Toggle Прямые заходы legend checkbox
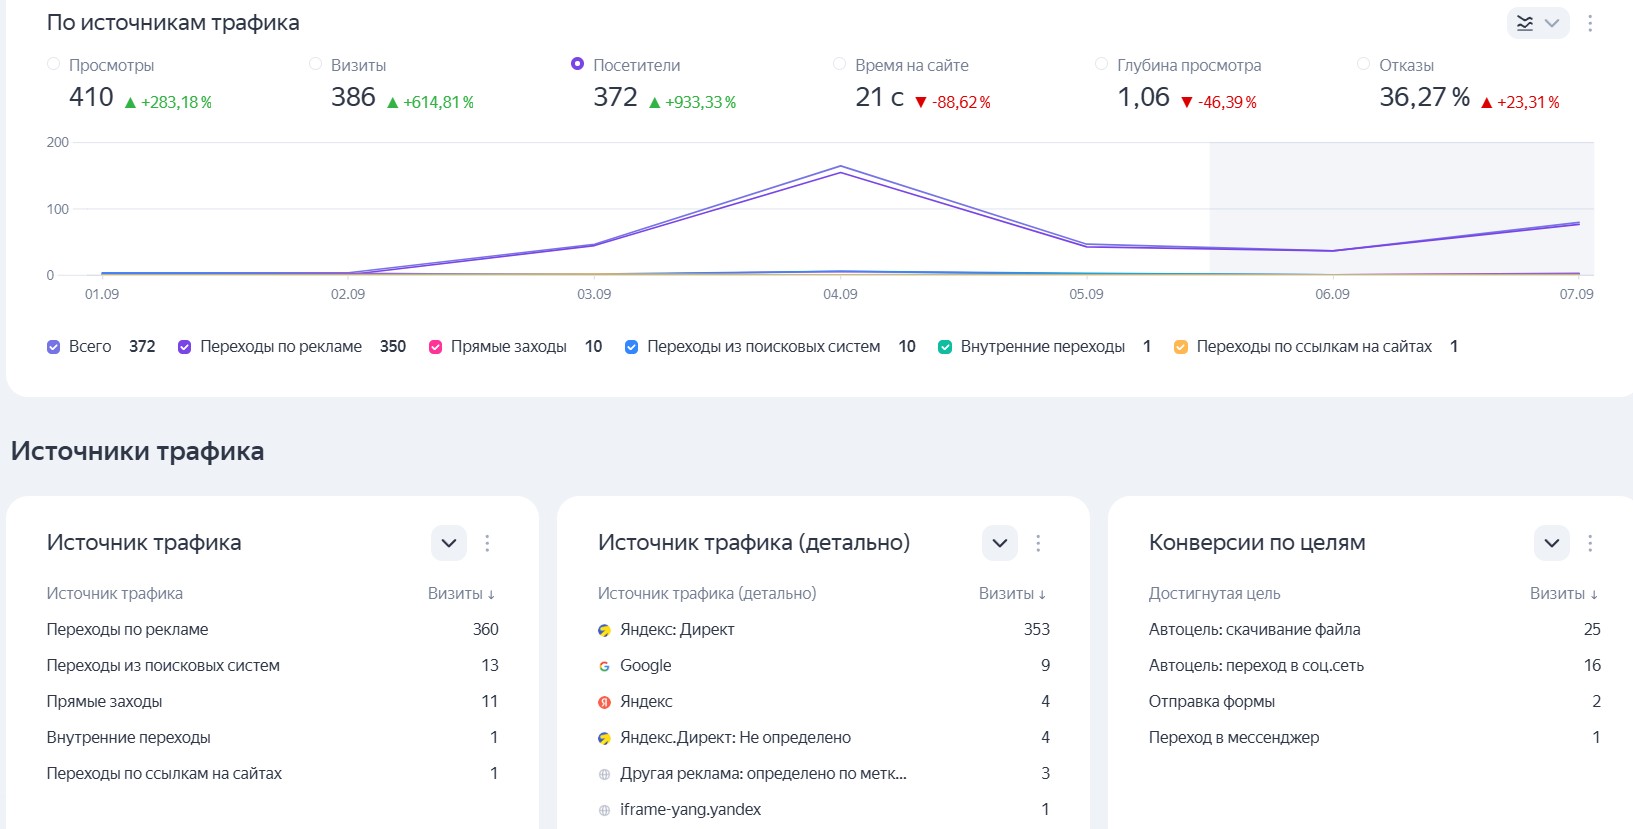This screenshot has width=1633, height=829. (x=436, y=347)
